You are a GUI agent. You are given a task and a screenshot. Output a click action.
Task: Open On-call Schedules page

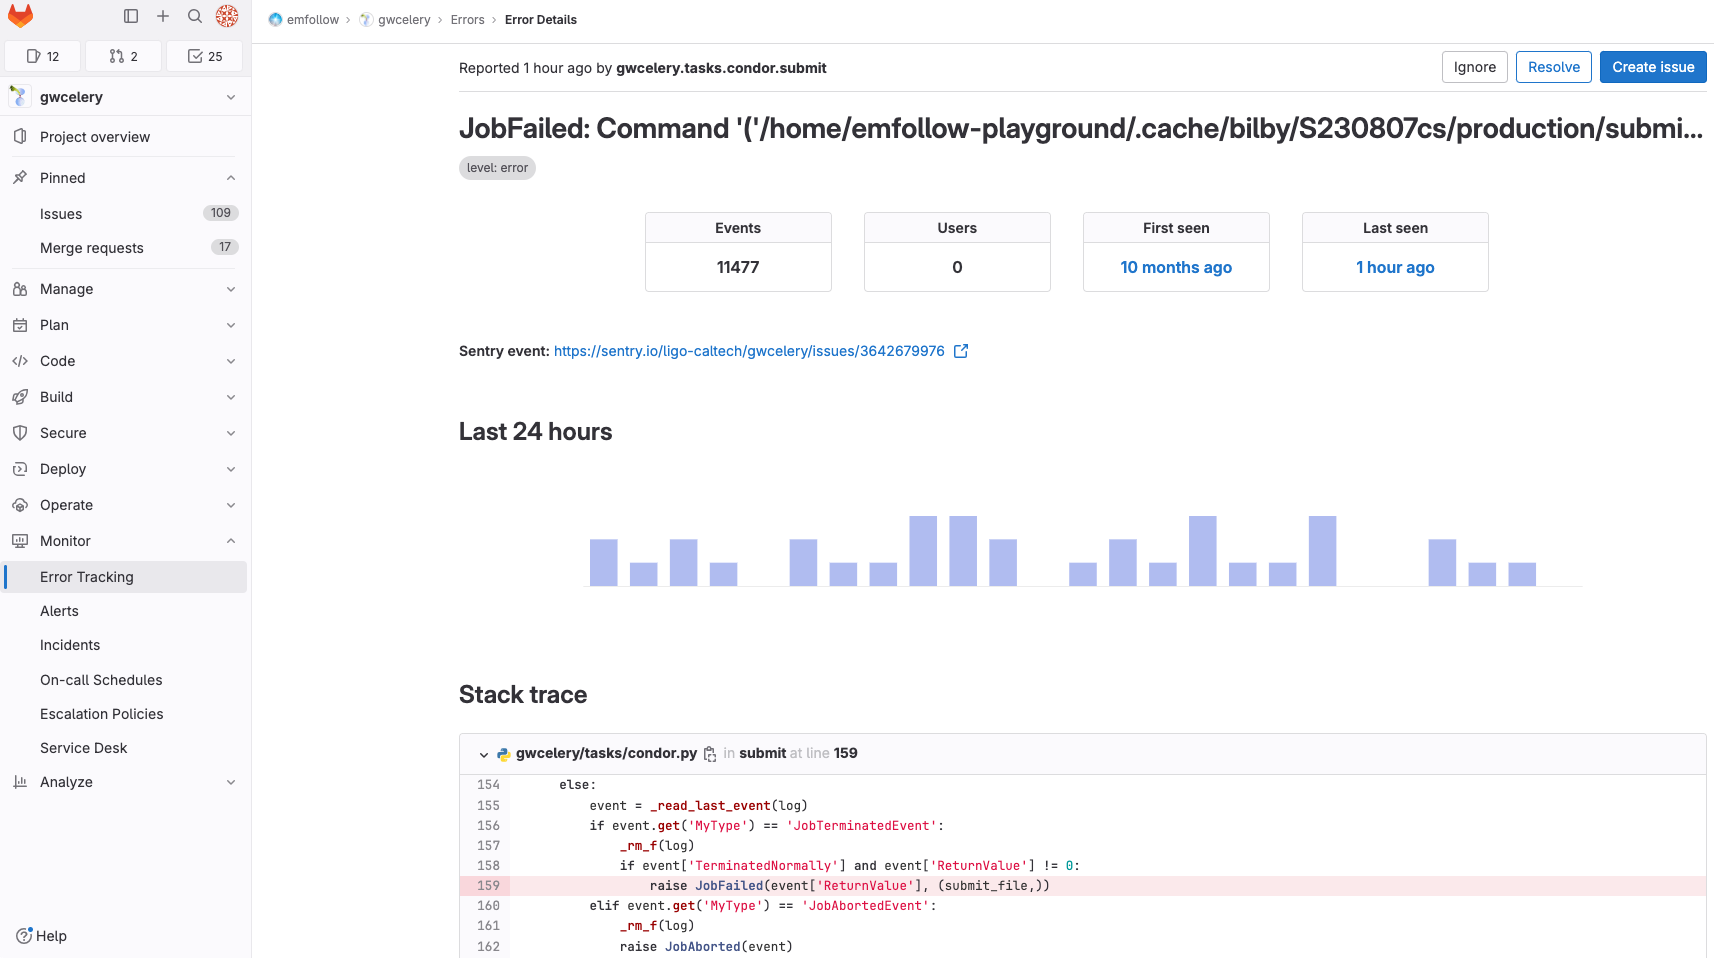point(125,680)
